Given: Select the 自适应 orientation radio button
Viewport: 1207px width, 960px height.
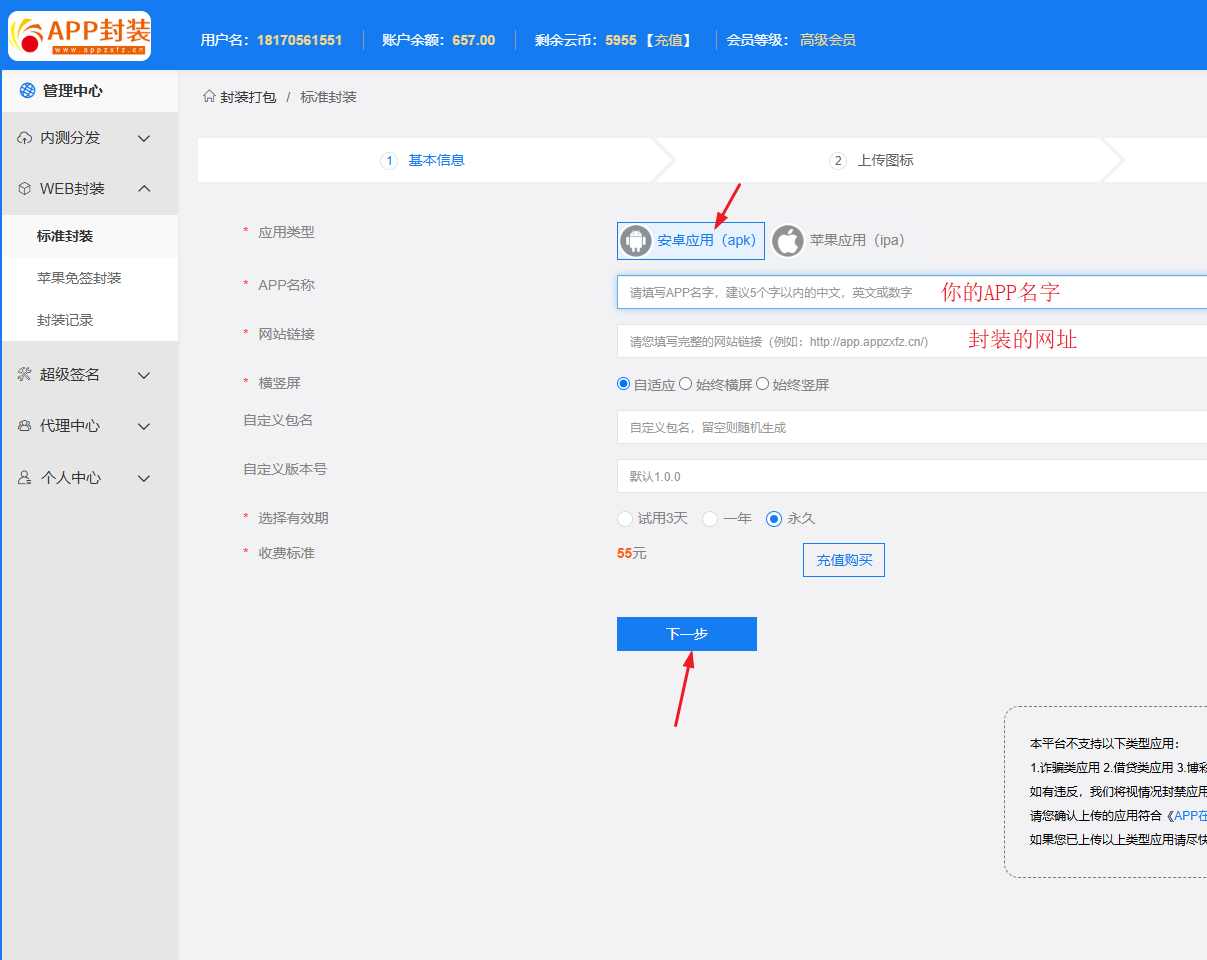Looking at the screenshot, I should [624, 384].
